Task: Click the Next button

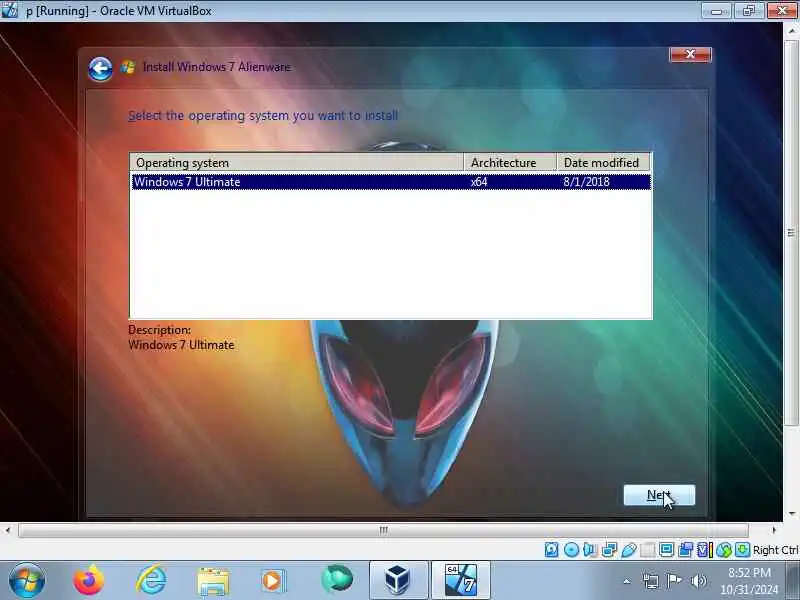Action: 659,495
